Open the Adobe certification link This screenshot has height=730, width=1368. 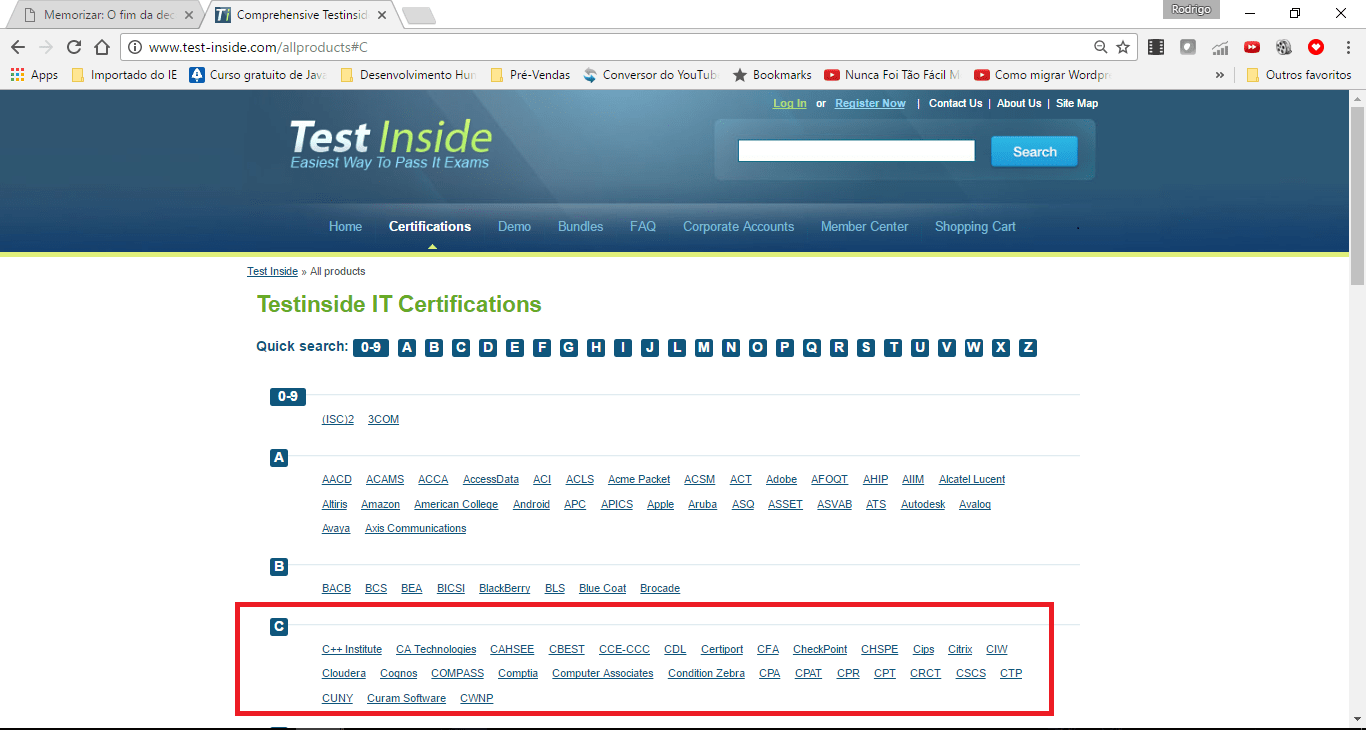[x=782, y=479]
